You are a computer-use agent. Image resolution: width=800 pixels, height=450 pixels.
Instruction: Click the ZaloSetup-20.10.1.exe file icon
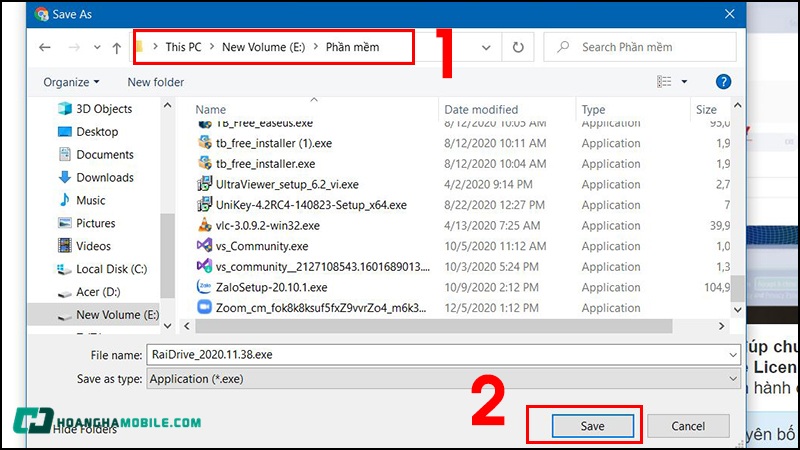[x=205, y=287]
